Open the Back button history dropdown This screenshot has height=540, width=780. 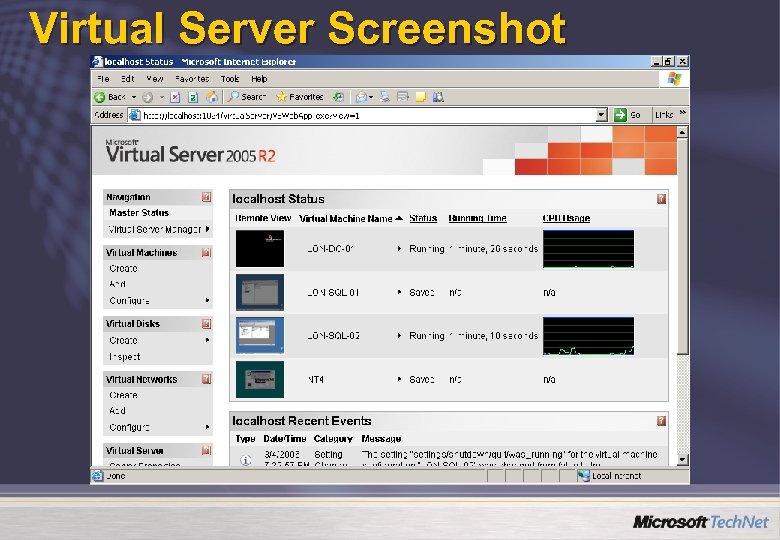point(133,97)
